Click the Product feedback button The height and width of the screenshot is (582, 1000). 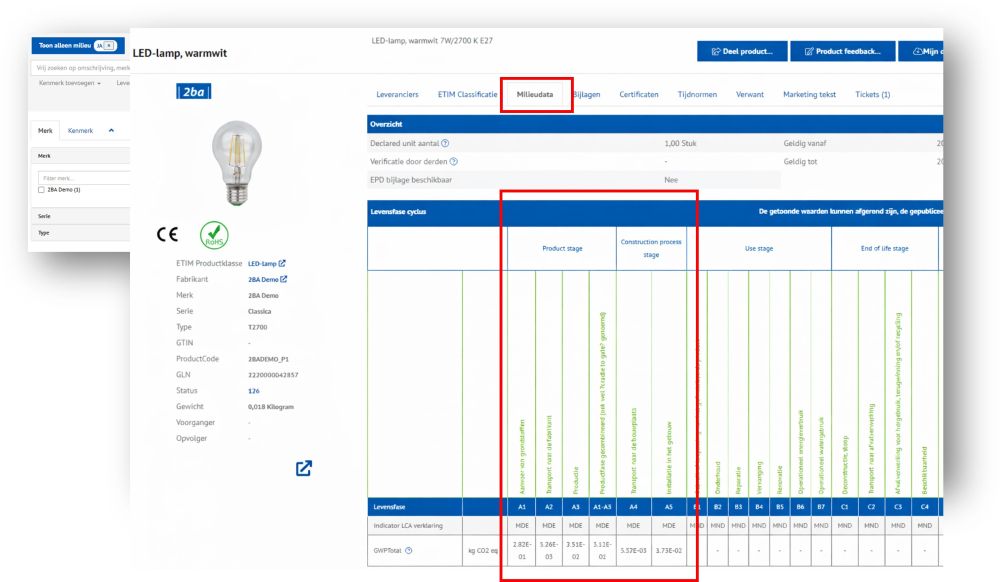click(x=842, y=51)
